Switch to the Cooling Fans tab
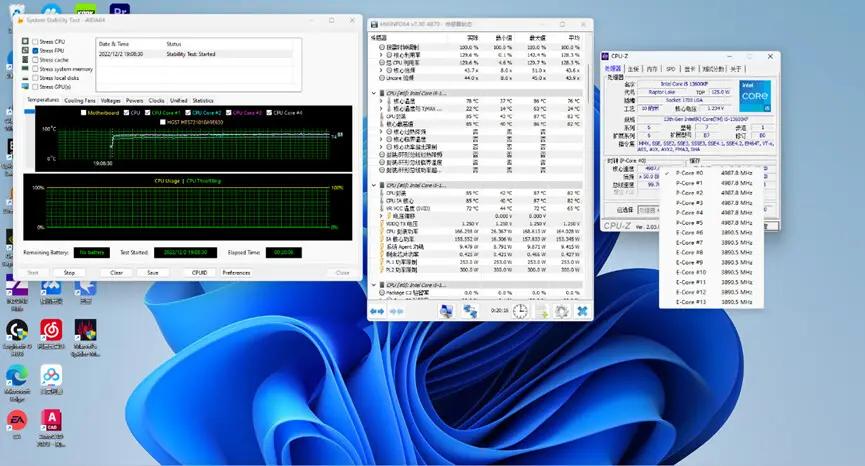Screen dimensions: 865x466 [x=79, y=100]
